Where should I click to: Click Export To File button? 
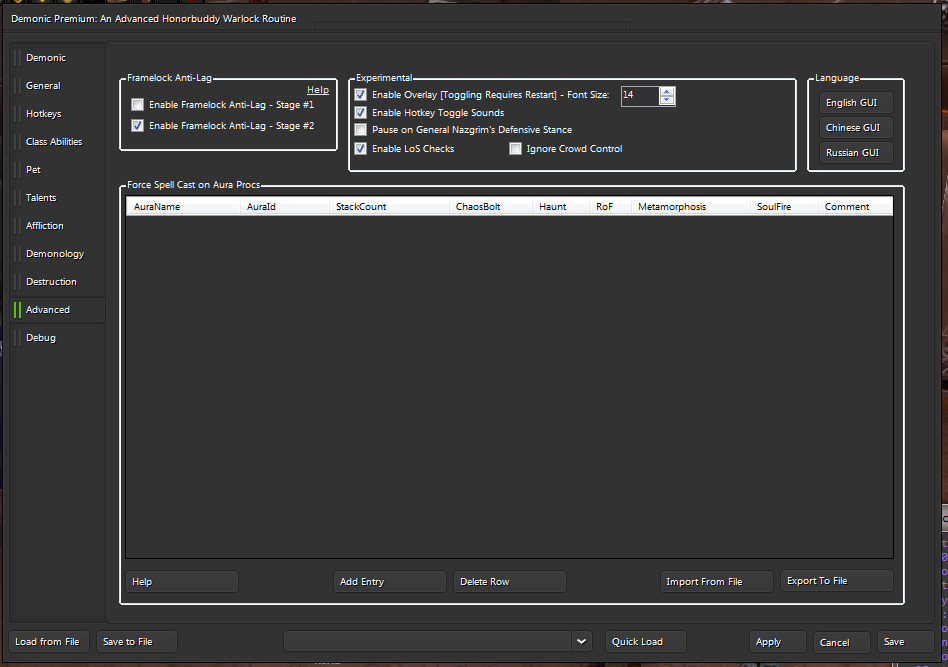click(837, 581)
